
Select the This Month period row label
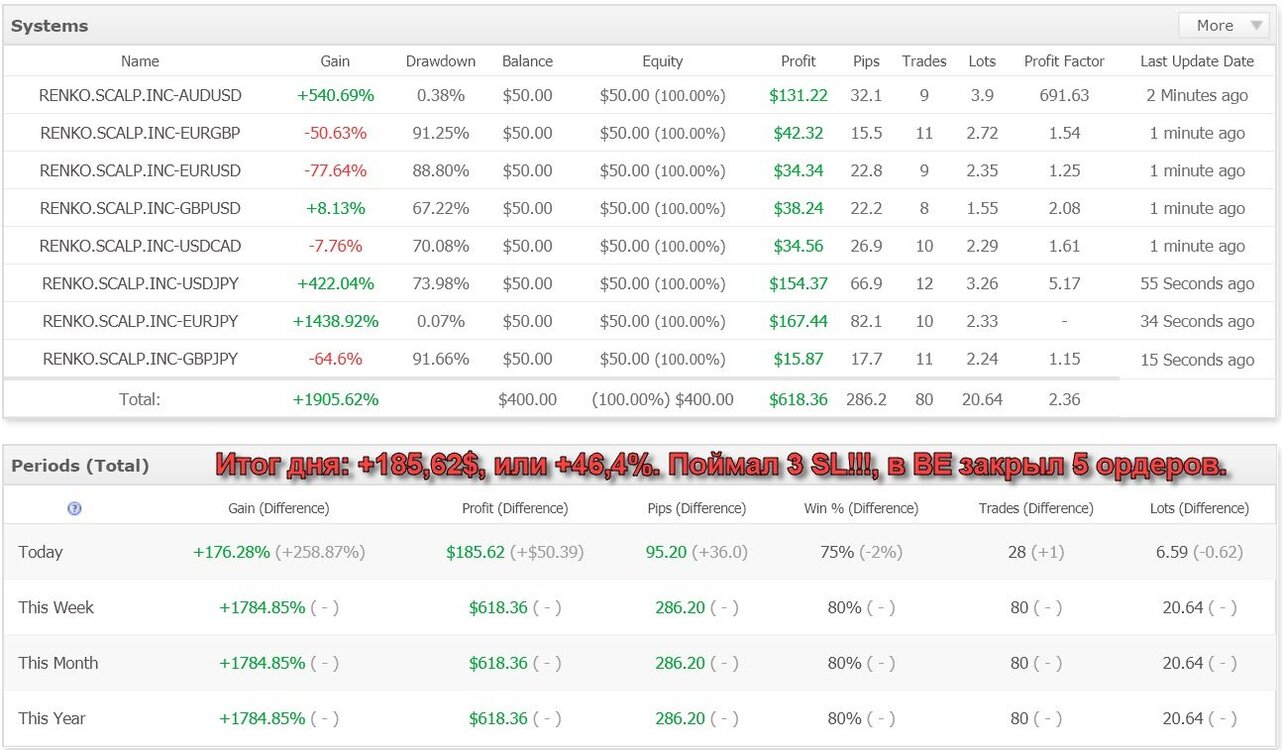pos(58,663)
